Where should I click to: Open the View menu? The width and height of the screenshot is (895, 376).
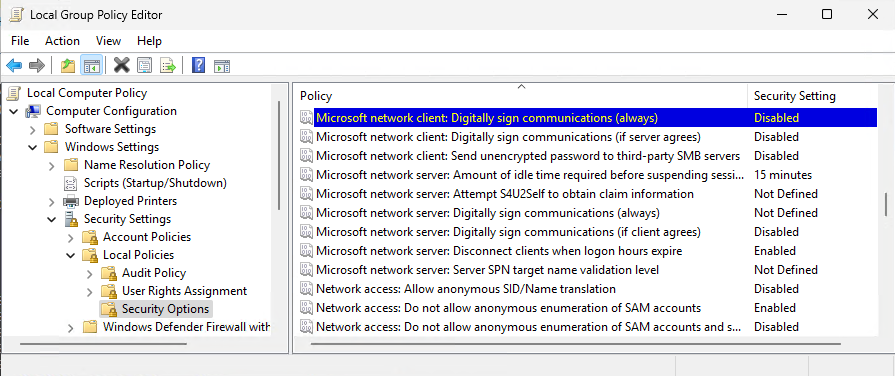click(108, 41)
